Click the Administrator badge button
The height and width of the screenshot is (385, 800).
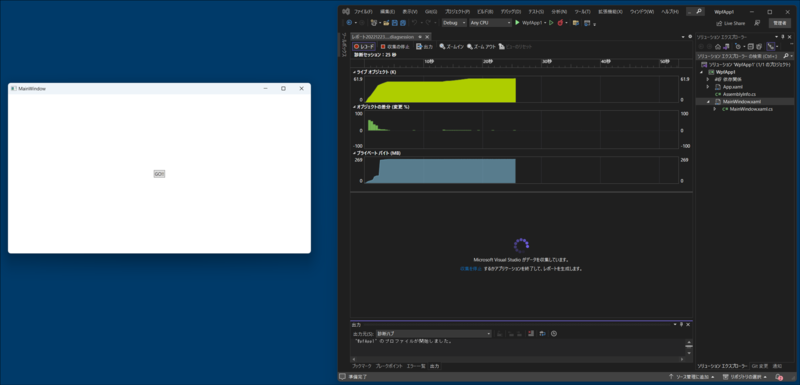[x=779, y=23]
